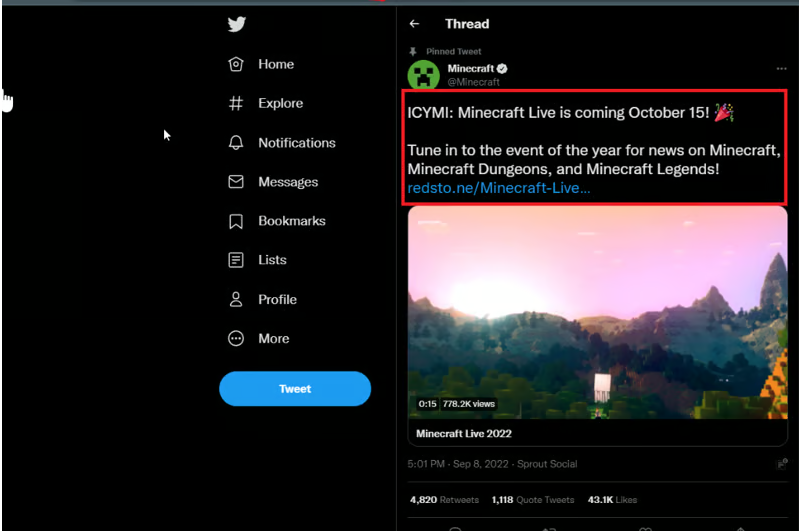799x531 pixels.
Task: Open Bookmarks via the bookmark icon
Action: [235, 221]
